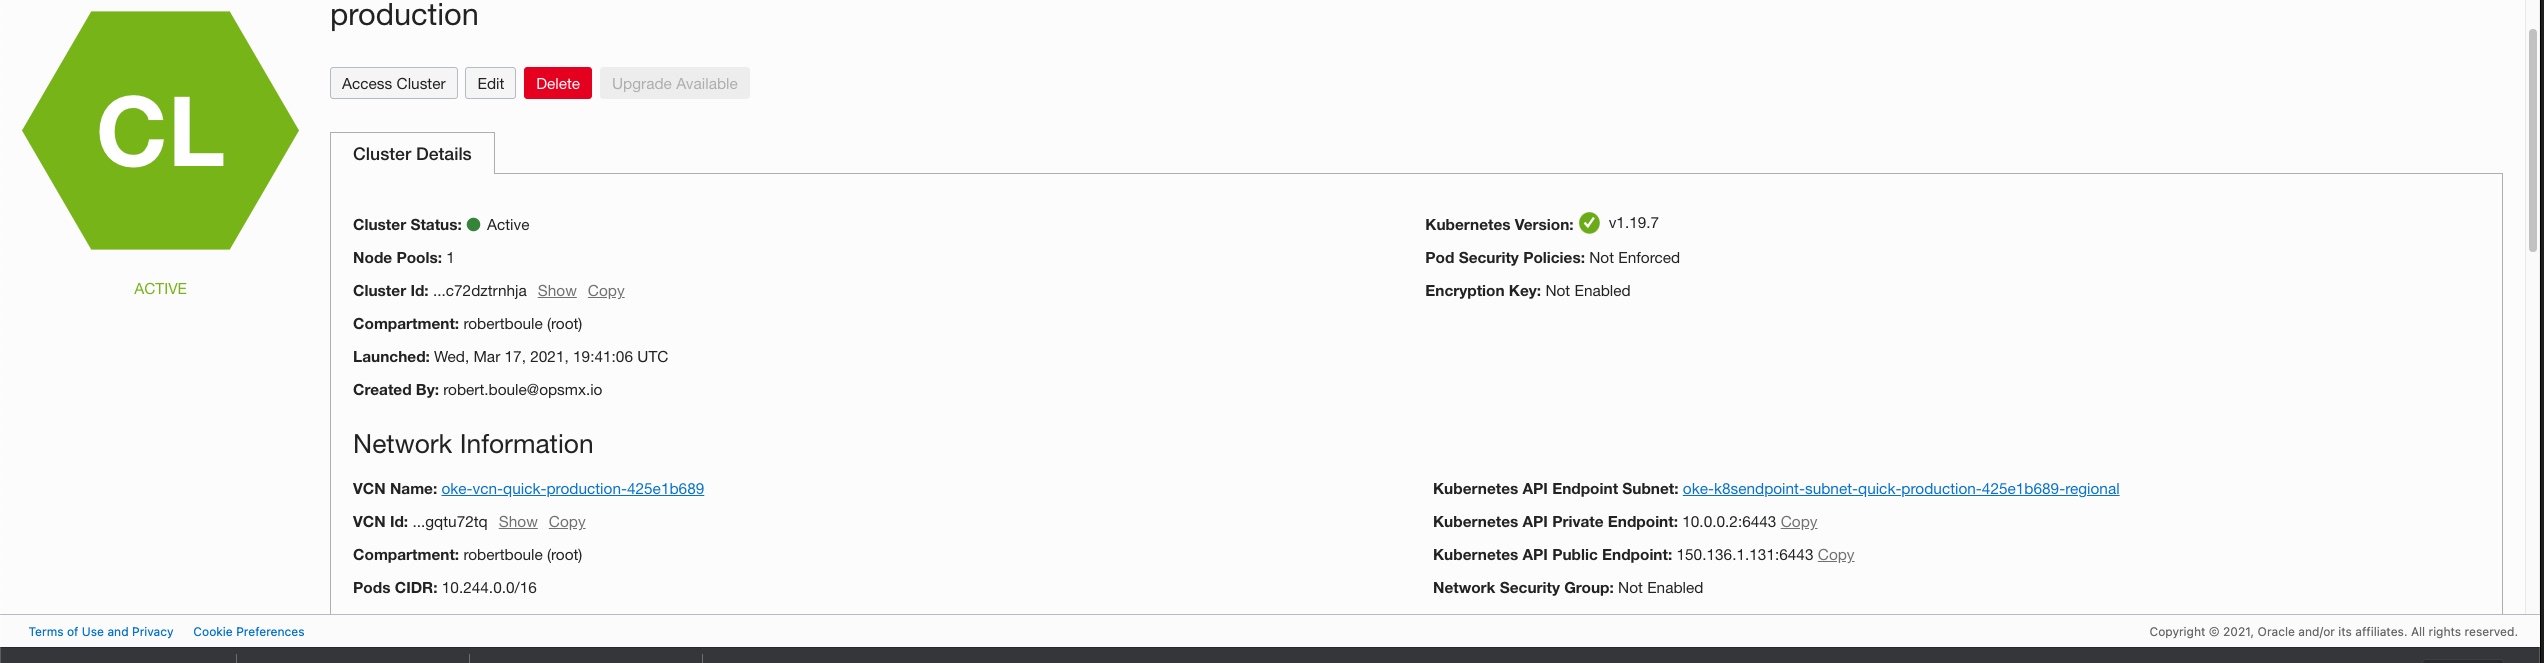Show the full Cluster Id

point(557,291)
